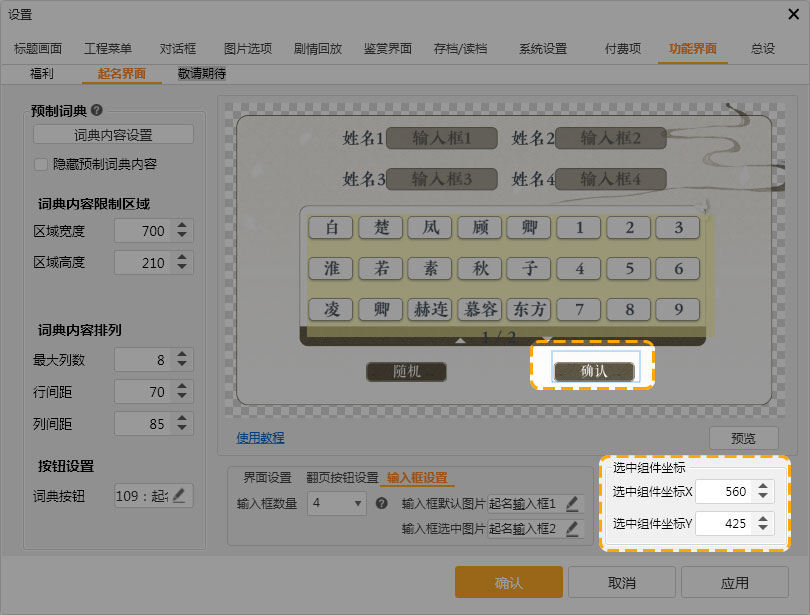Click the 预览 button
Screen dimensions: 810x615
point(743,438)
